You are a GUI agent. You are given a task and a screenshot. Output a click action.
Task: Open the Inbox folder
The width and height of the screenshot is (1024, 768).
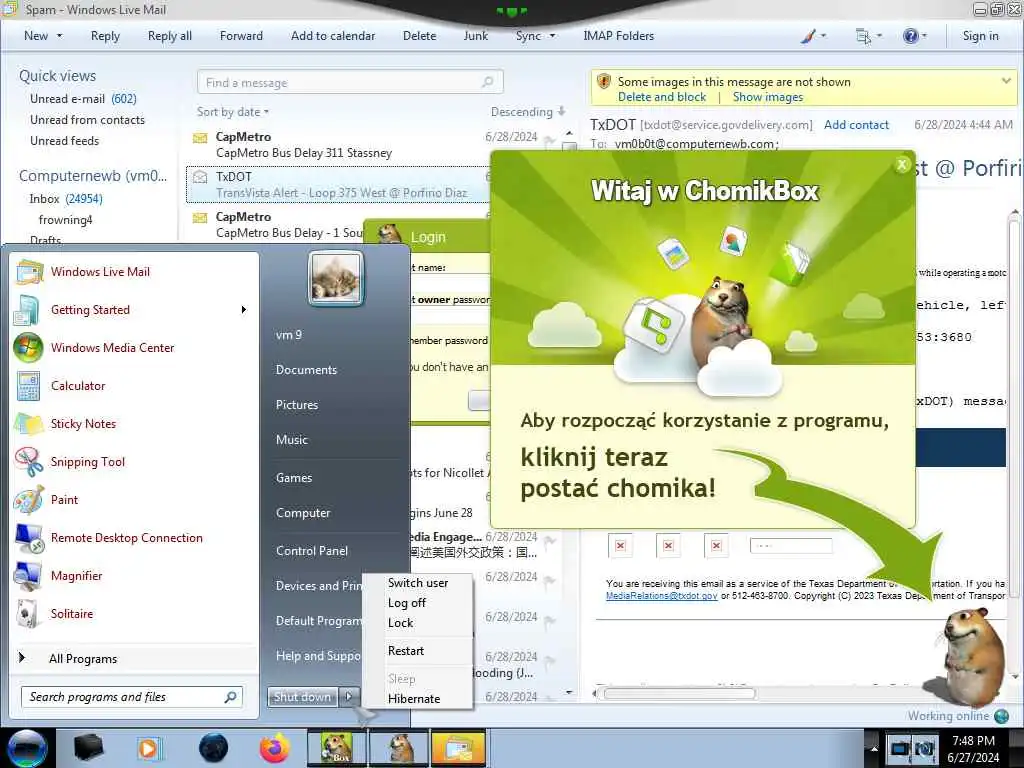click(66, 199)
